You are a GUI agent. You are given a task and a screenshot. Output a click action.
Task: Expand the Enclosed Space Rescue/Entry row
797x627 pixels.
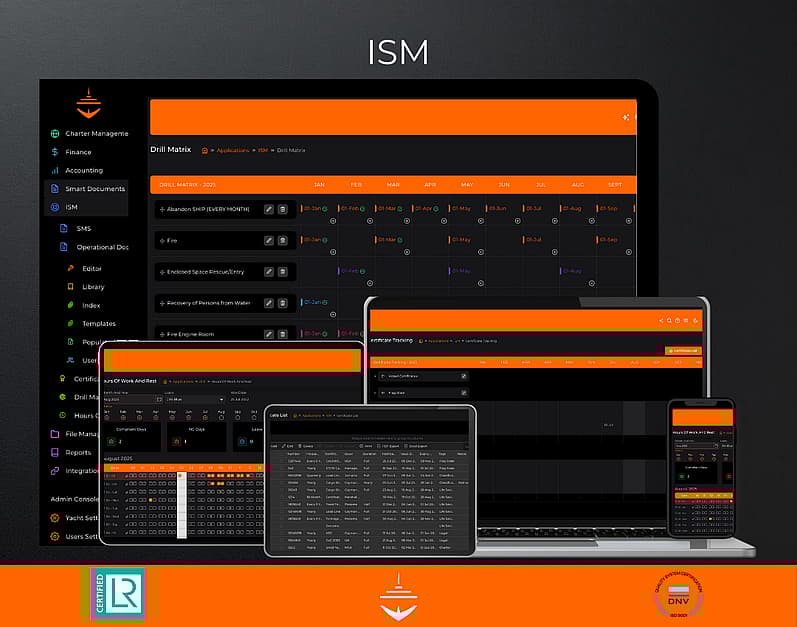(x=162, y=272)
